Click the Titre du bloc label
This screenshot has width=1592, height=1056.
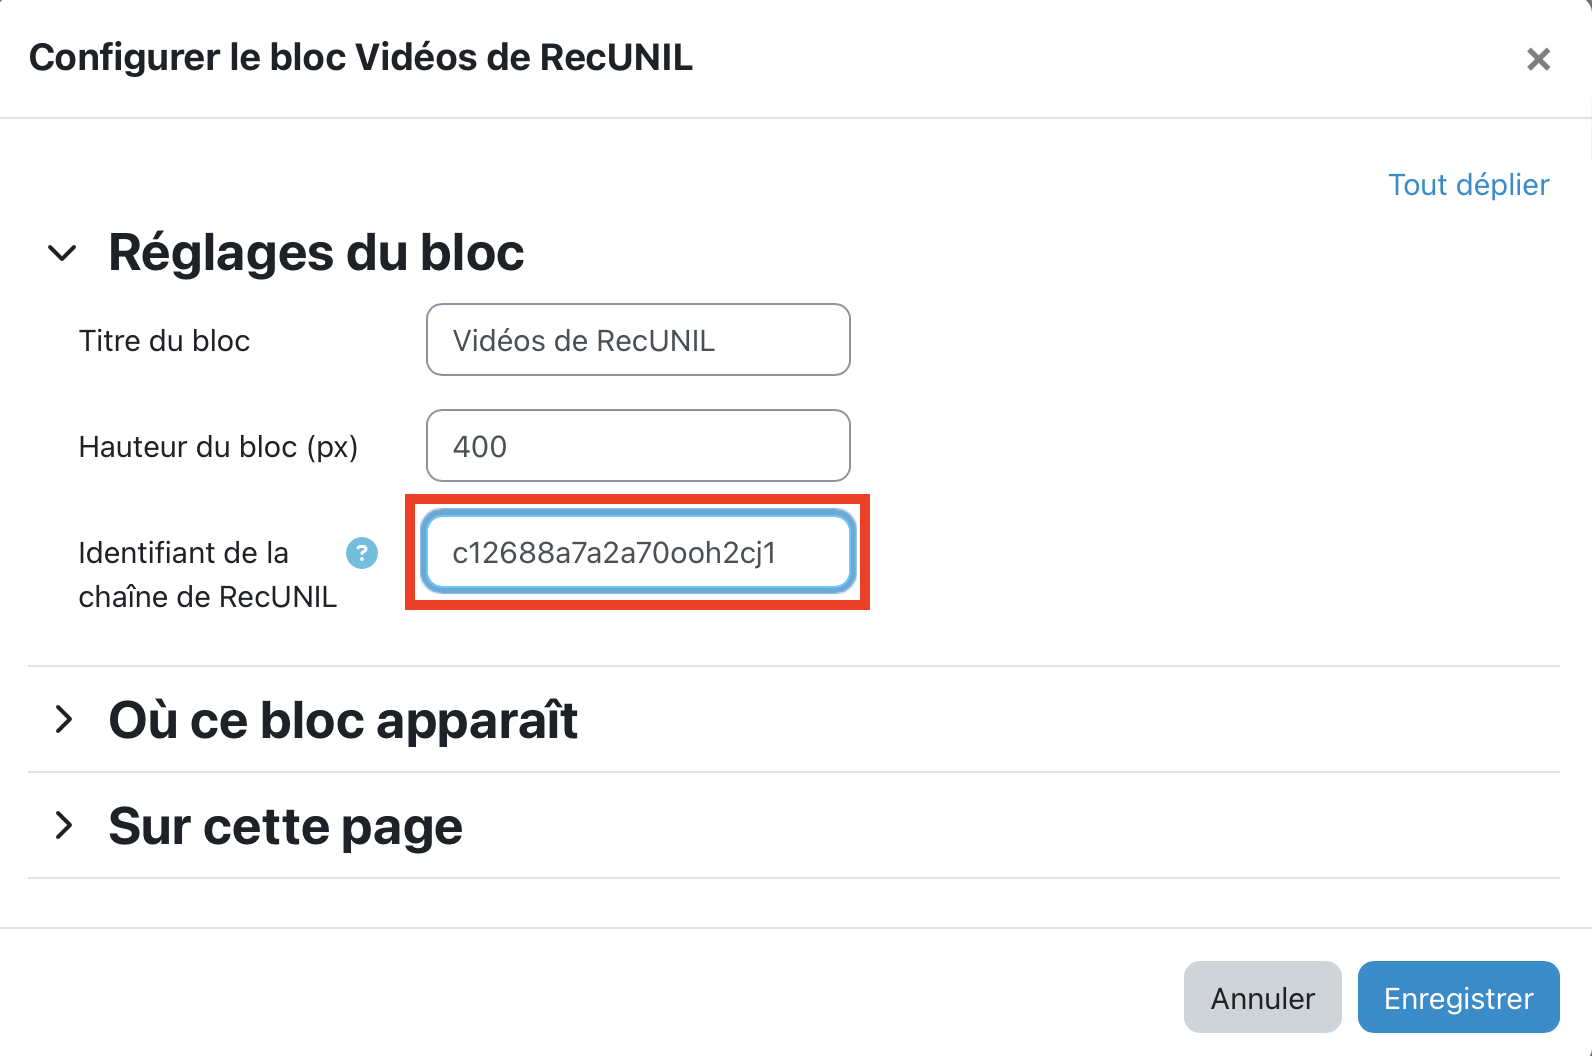pyautogui.click(x=164, y=341)
